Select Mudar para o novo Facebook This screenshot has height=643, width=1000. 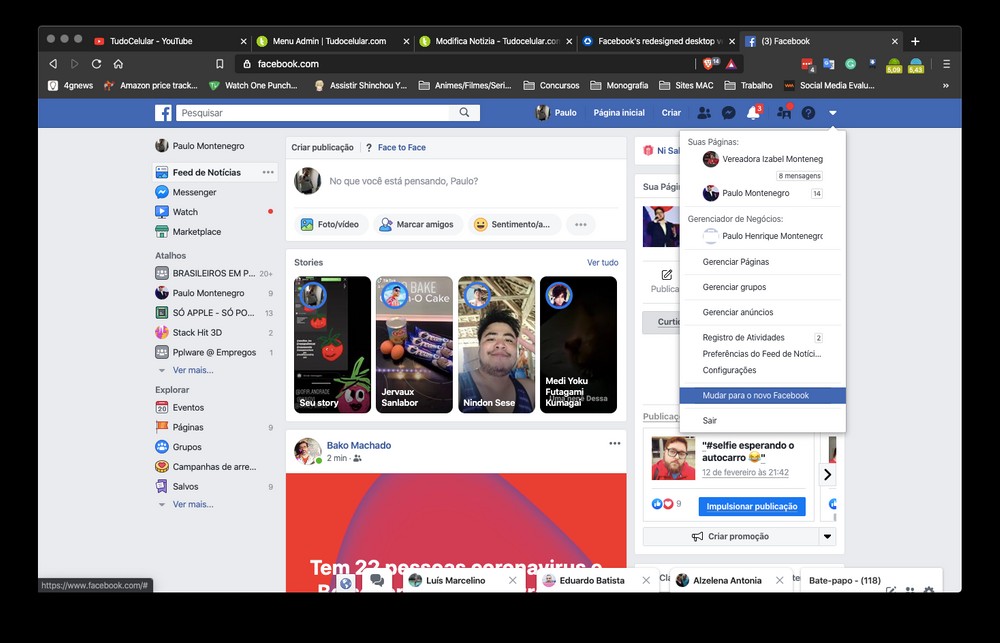(763, 395)
